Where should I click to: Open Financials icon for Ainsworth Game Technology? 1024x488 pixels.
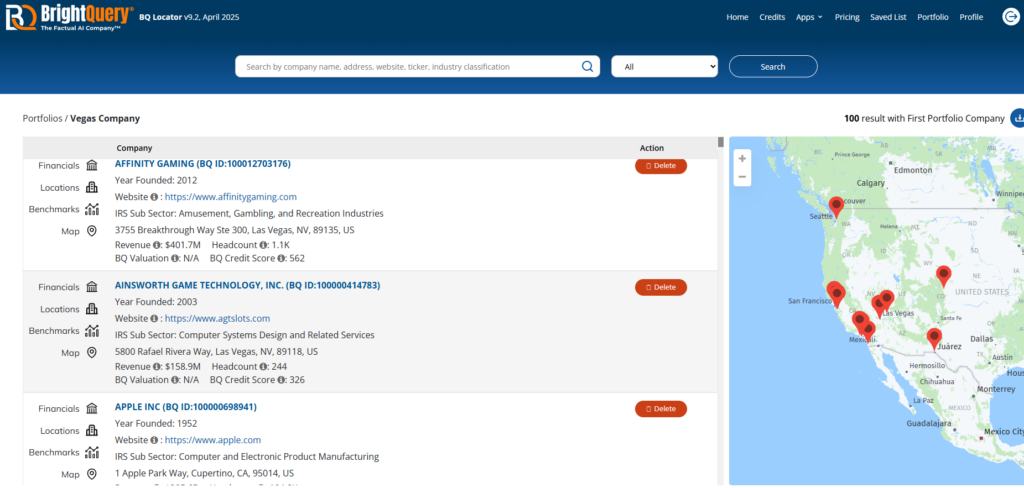point(92,287)
